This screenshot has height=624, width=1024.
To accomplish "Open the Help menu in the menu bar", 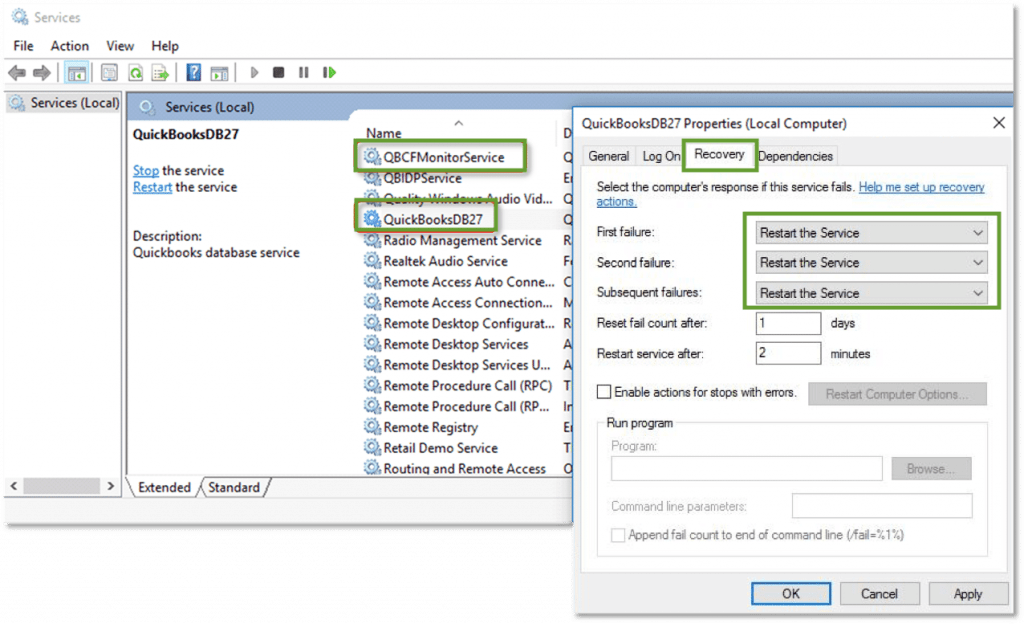I will 165,46.
